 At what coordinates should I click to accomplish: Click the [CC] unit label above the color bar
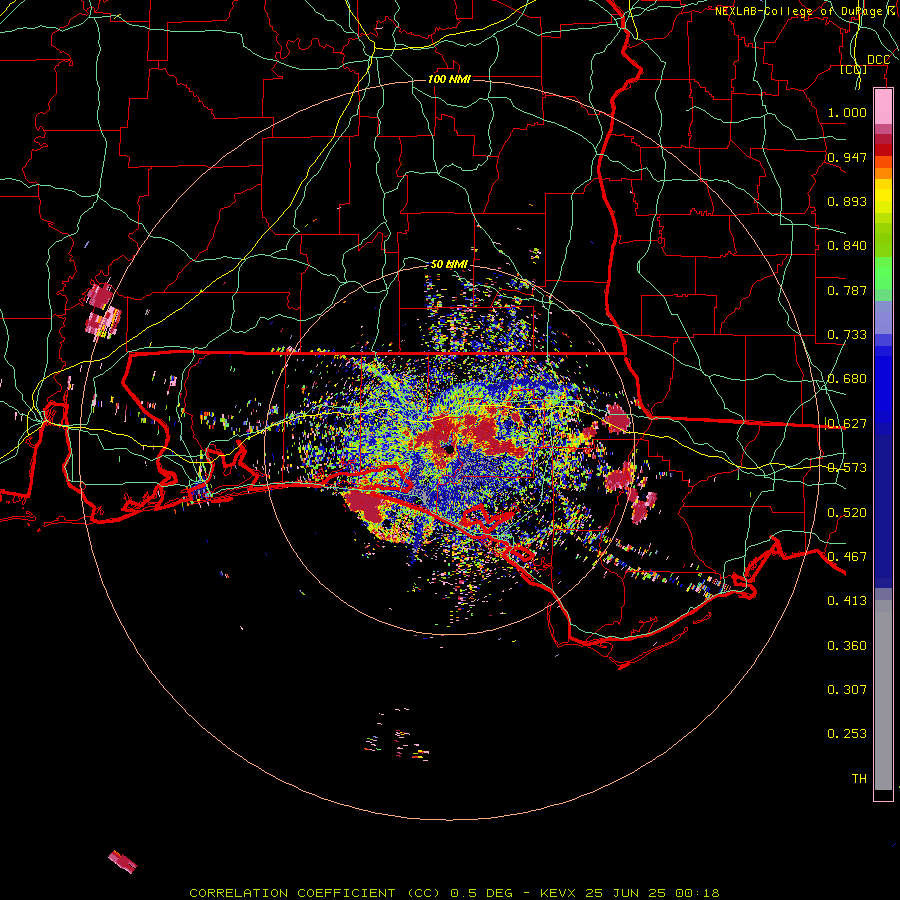tap(854, 70)
